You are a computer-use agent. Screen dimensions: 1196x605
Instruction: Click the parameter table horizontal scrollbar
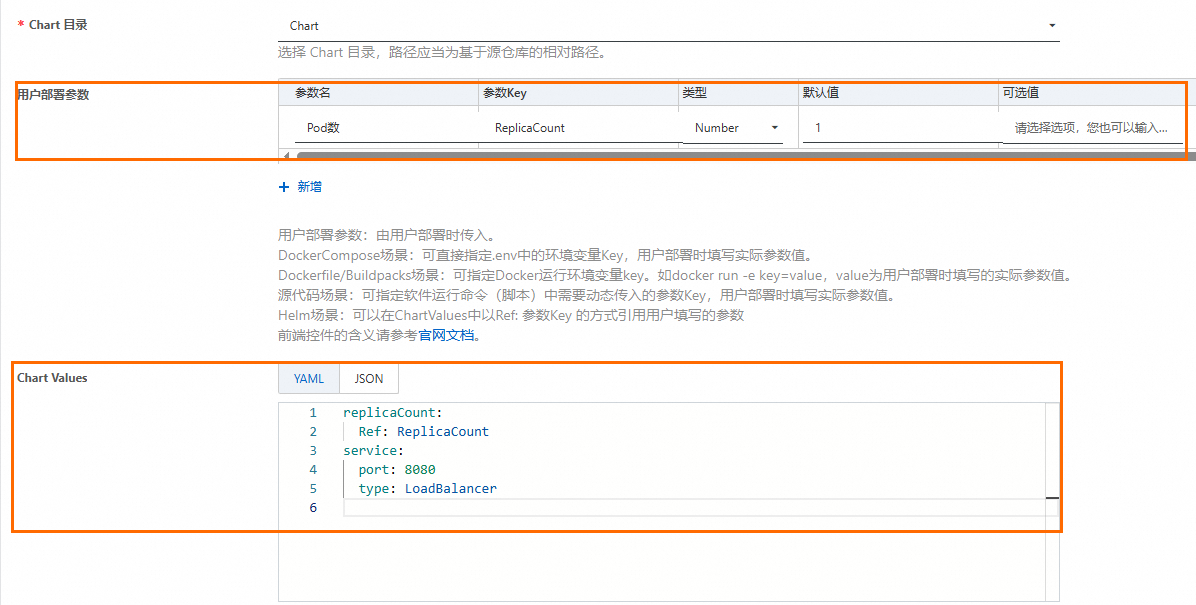(x=700, y=156)
